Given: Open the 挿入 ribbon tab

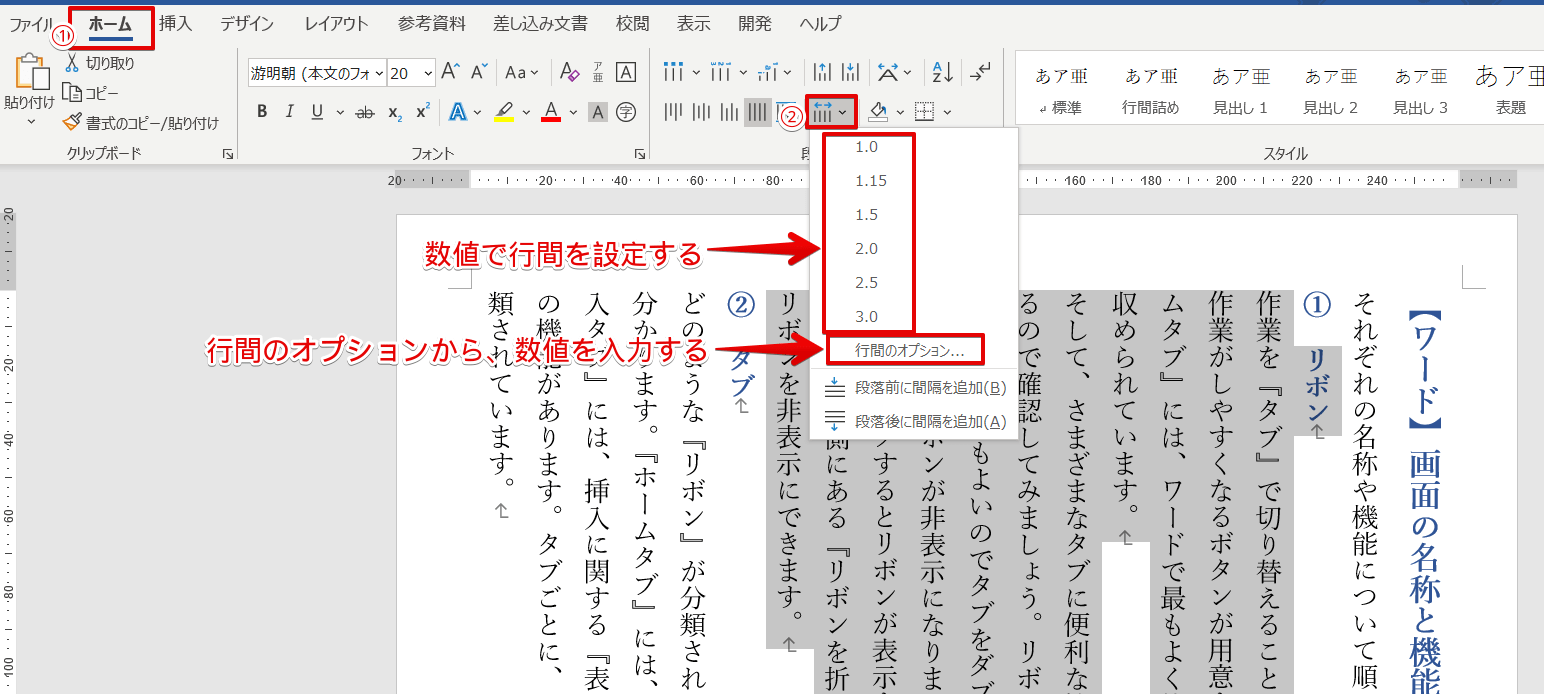Looking at the screenshot, I should tap(176, 23).
